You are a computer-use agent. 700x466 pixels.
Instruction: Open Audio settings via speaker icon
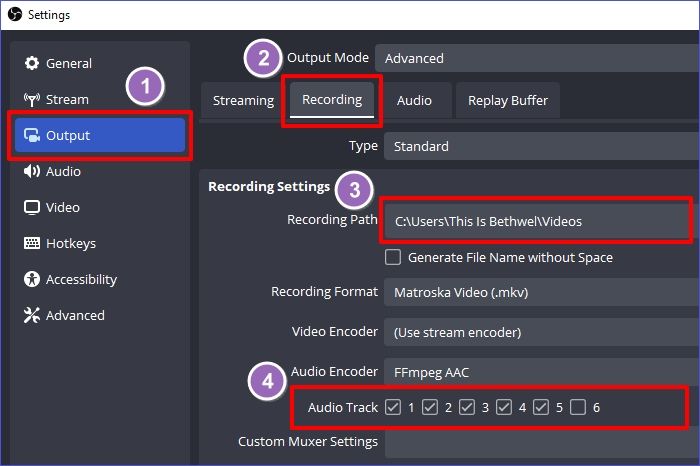(31, 171)
